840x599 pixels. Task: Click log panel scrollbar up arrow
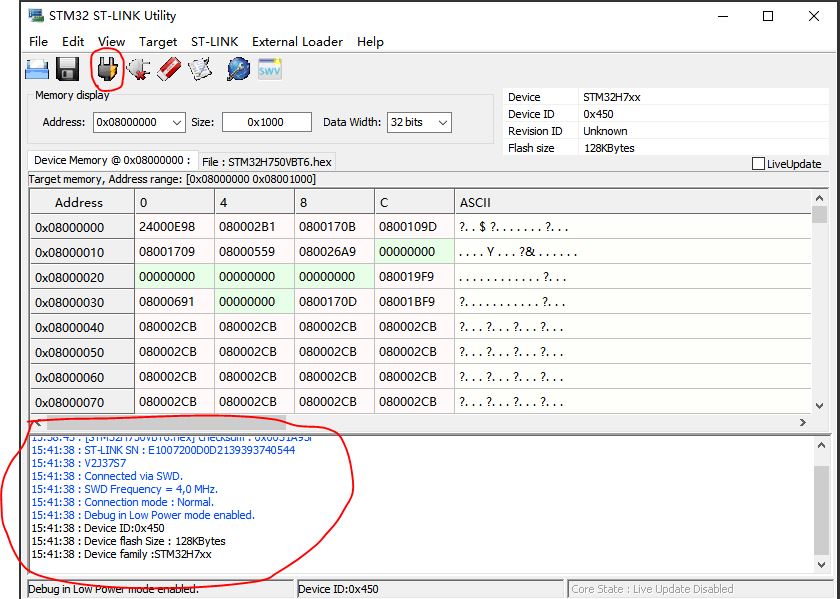point(821,445)
